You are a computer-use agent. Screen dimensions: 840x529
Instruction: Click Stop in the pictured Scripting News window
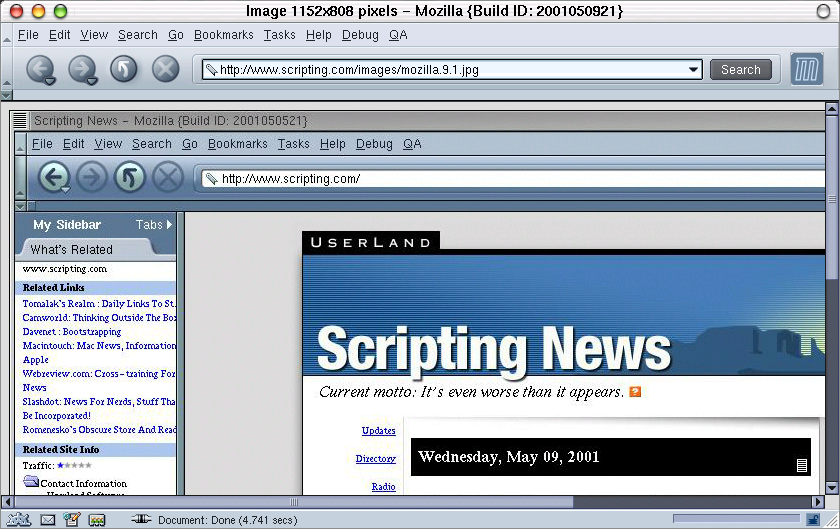click(168, 177)
